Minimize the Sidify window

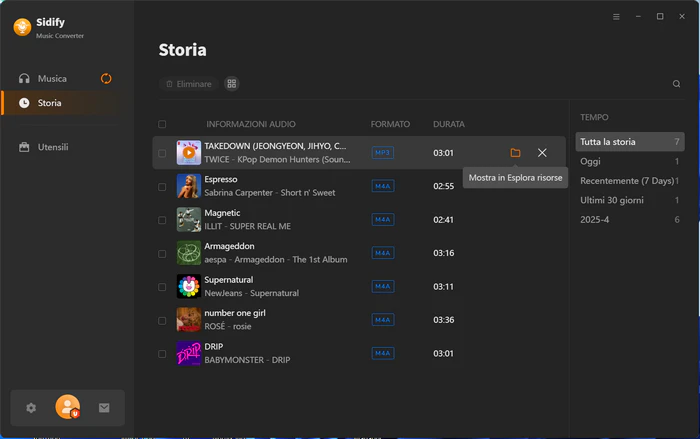[x=638, y=17]
